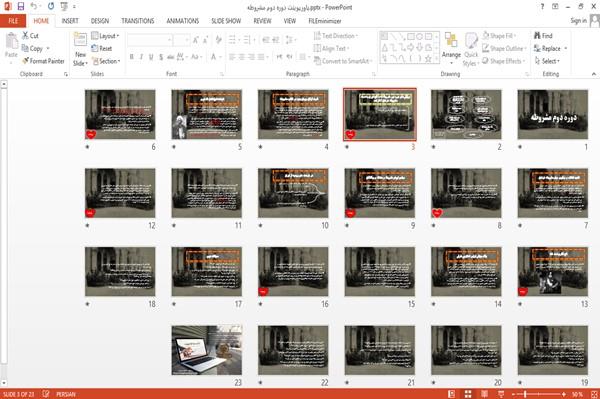Click the Save icon in quick access toolbar

tap(21, 6)
